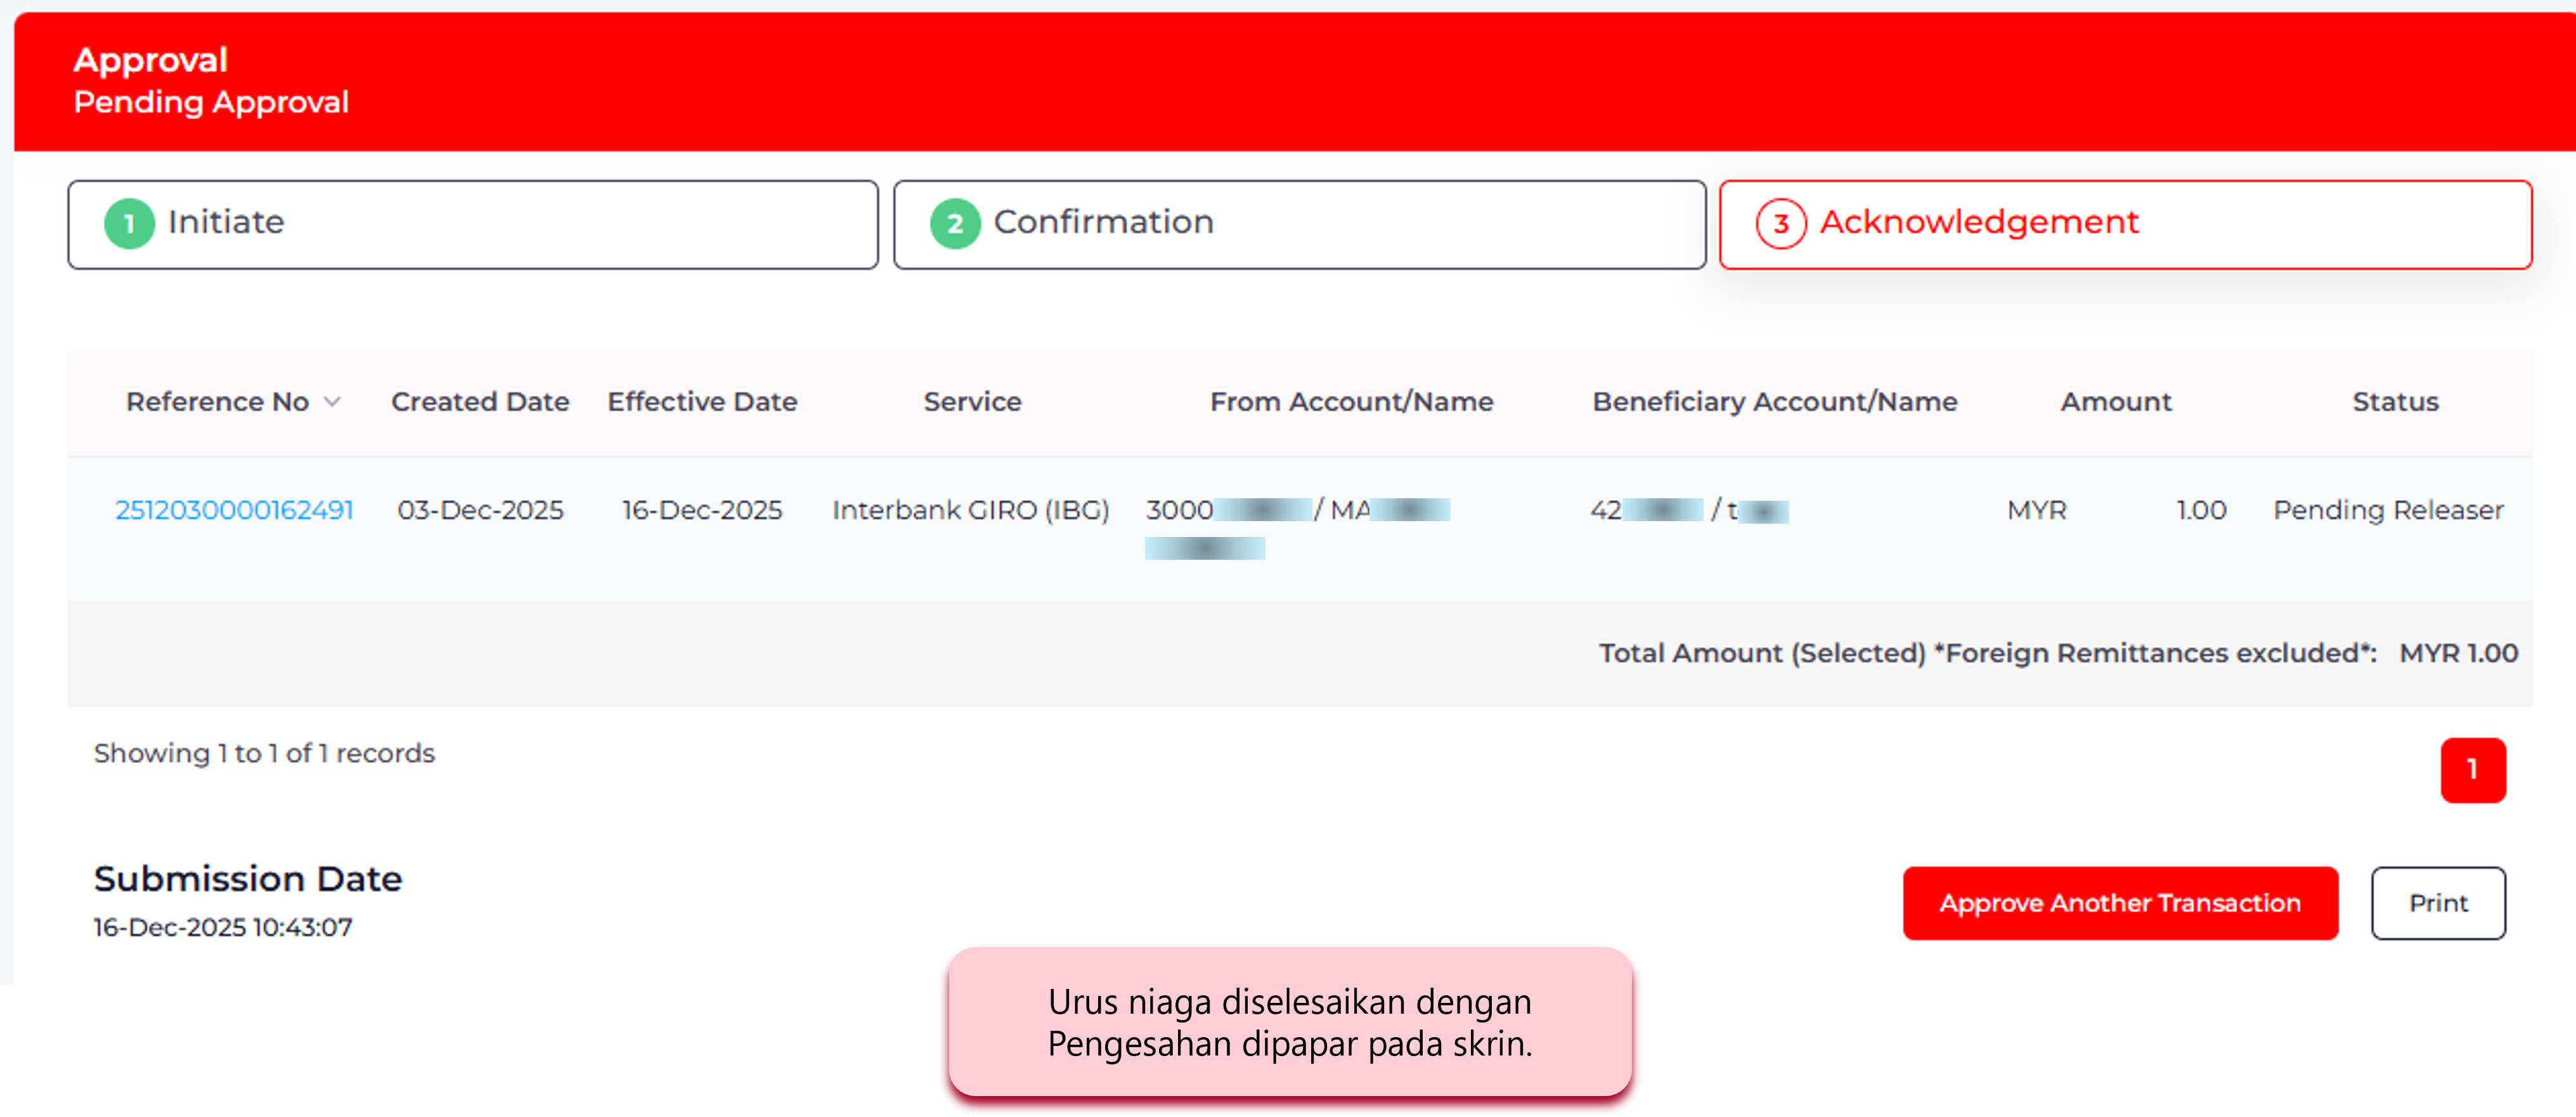The height and width of the screenshot is (1117, 2576).
Task: Click the Pending Approval subtitle in header
Action: pyautogui.click(x=211, y=102)
